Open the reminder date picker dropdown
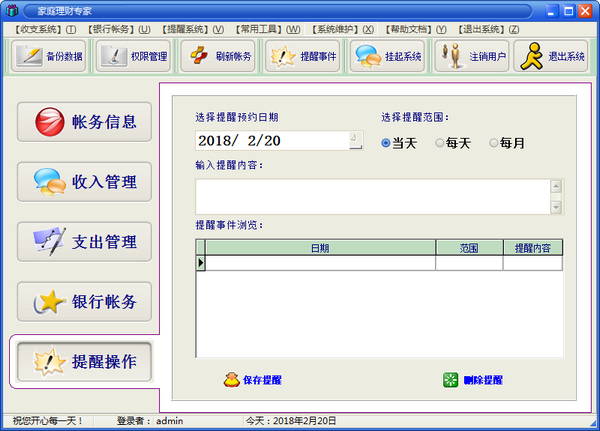600x431 pixels. click(x=355, y=141)
